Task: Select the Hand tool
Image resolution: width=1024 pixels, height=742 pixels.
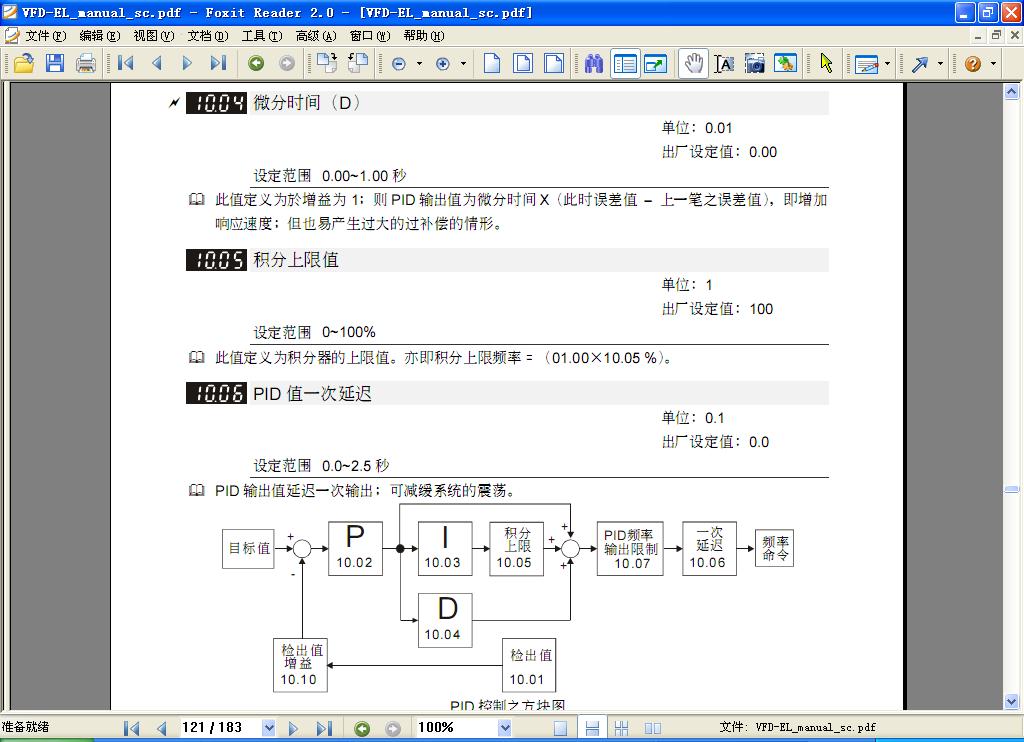Action: [692, 64]
